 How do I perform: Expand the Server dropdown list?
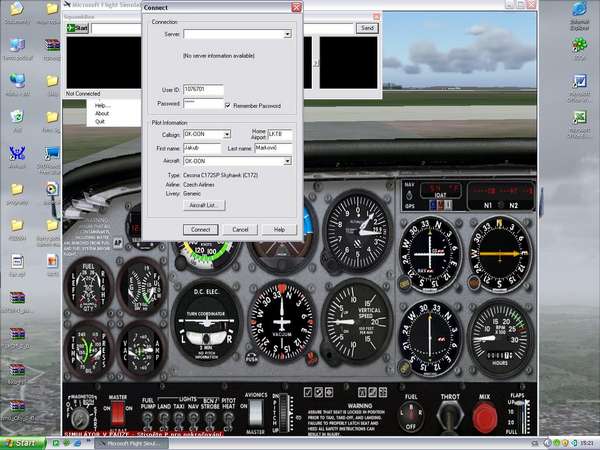click(286, 34)
